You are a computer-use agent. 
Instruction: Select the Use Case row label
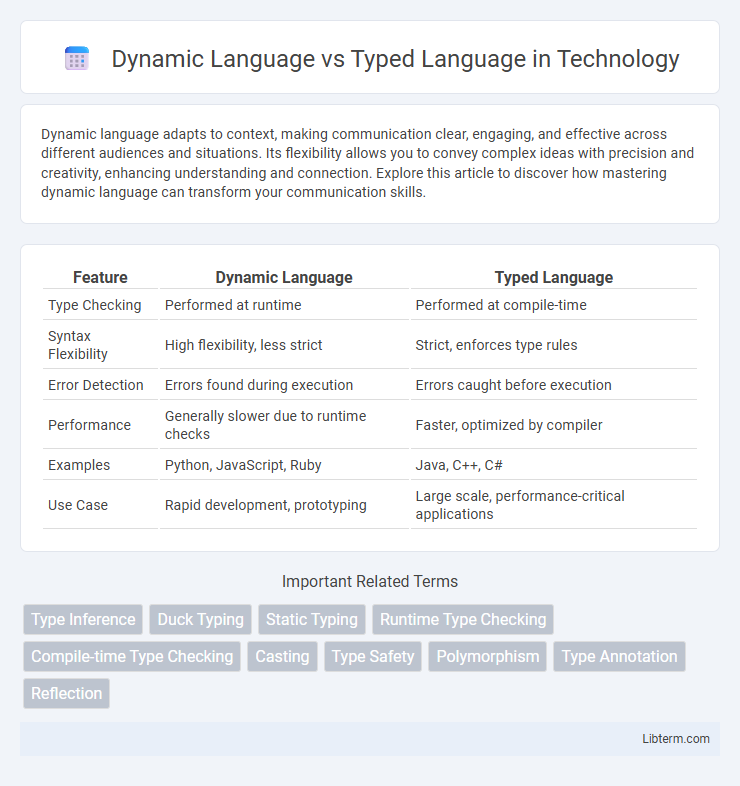[78, 505]
